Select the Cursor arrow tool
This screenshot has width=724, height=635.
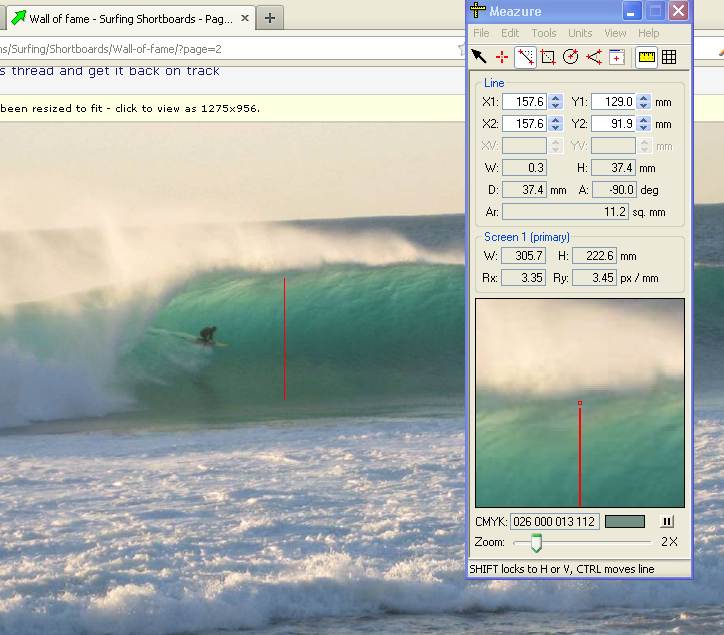point(479,57)
